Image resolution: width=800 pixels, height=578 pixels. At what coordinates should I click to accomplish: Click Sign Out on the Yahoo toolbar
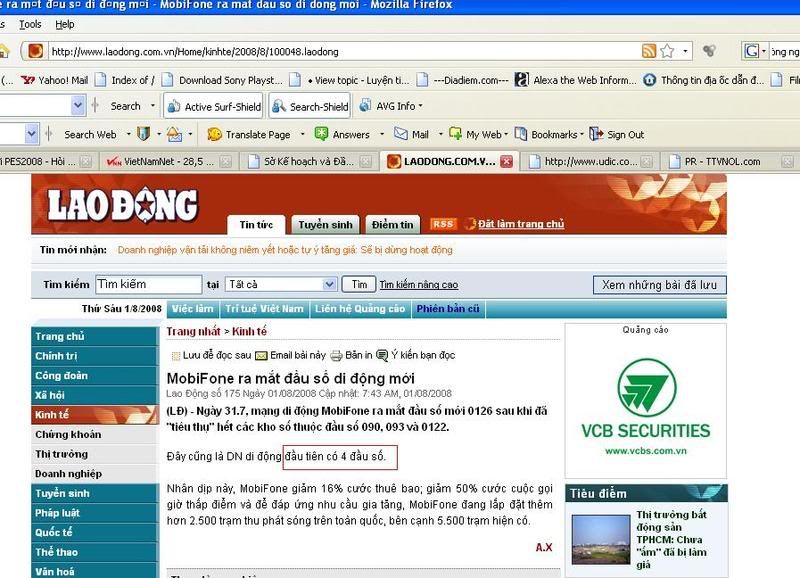tap(617, 135)
